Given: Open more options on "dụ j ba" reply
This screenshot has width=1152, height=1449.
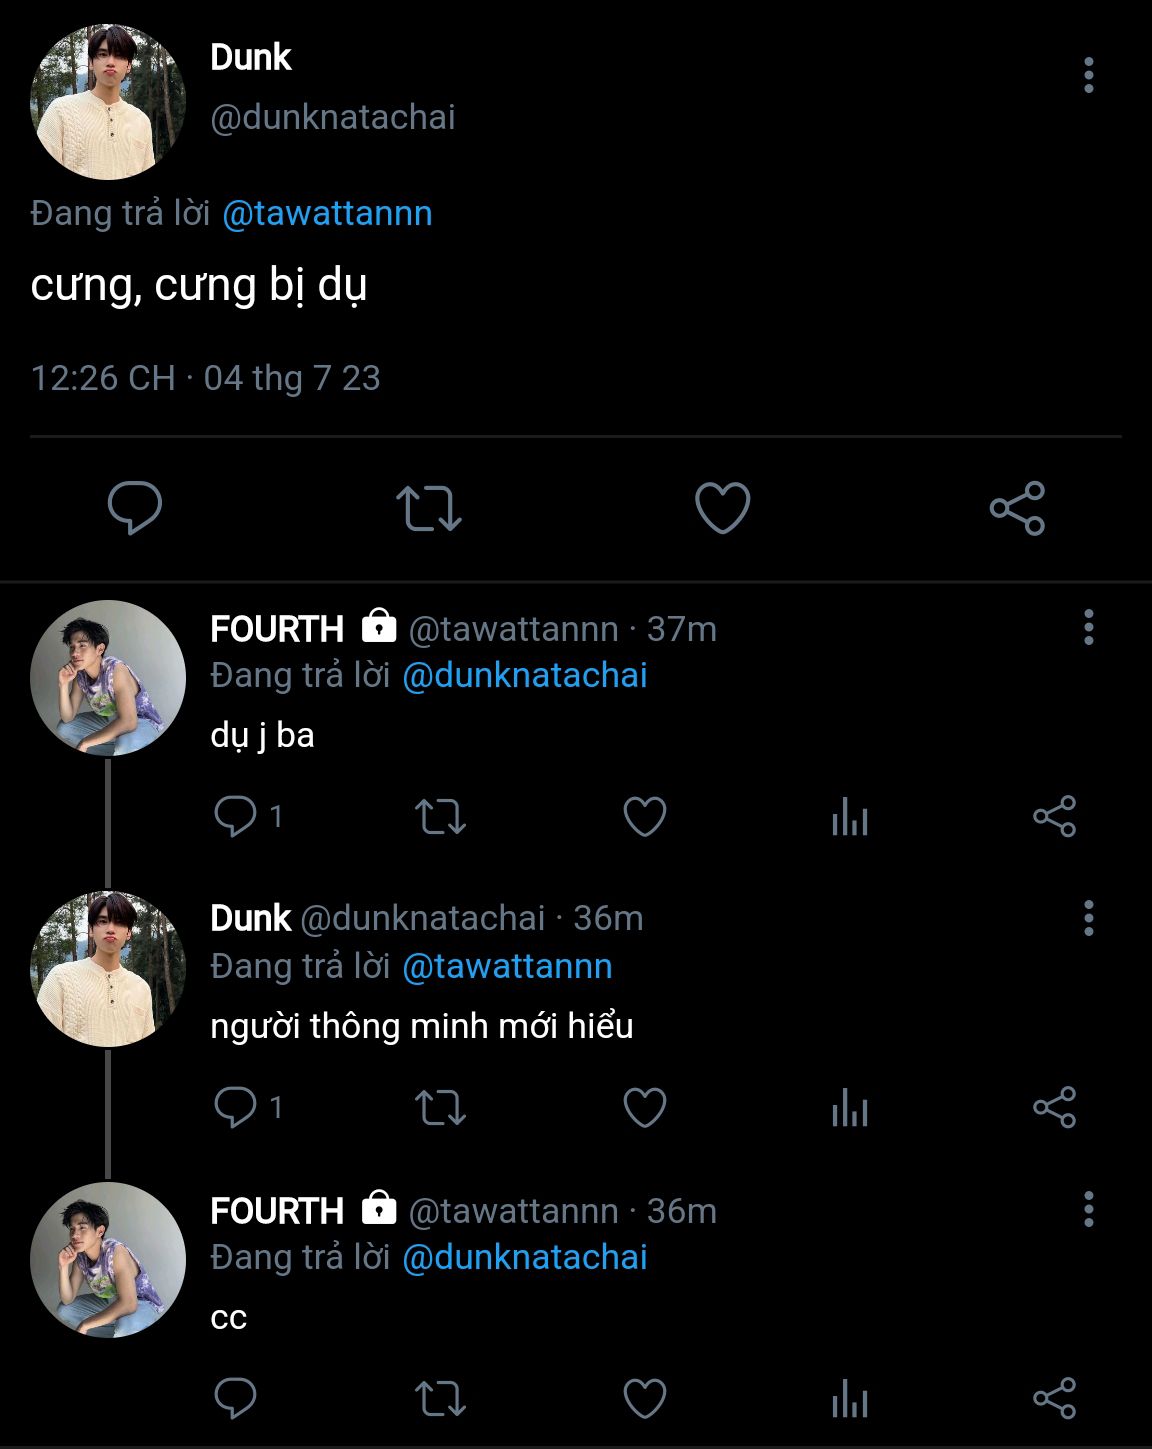Looking at the screenshot, I should point(1088,628).
